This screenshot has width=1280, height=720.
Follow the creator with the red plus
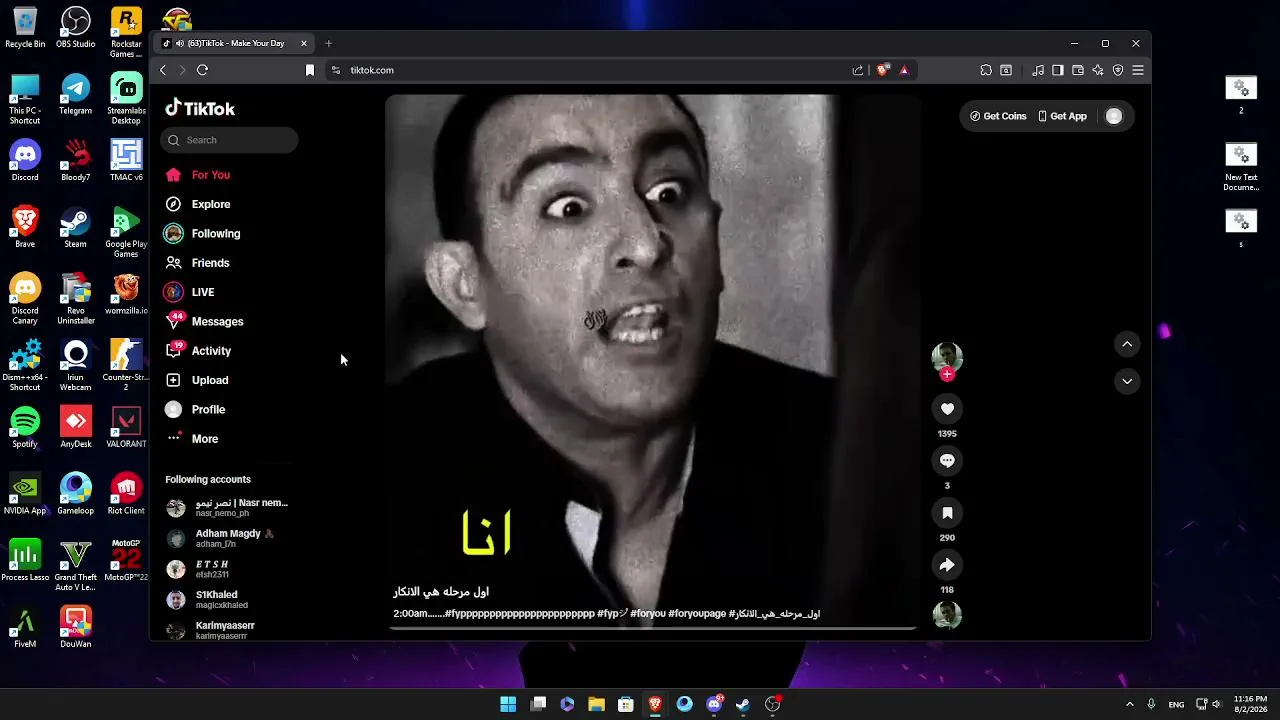[x=947, y=374]
